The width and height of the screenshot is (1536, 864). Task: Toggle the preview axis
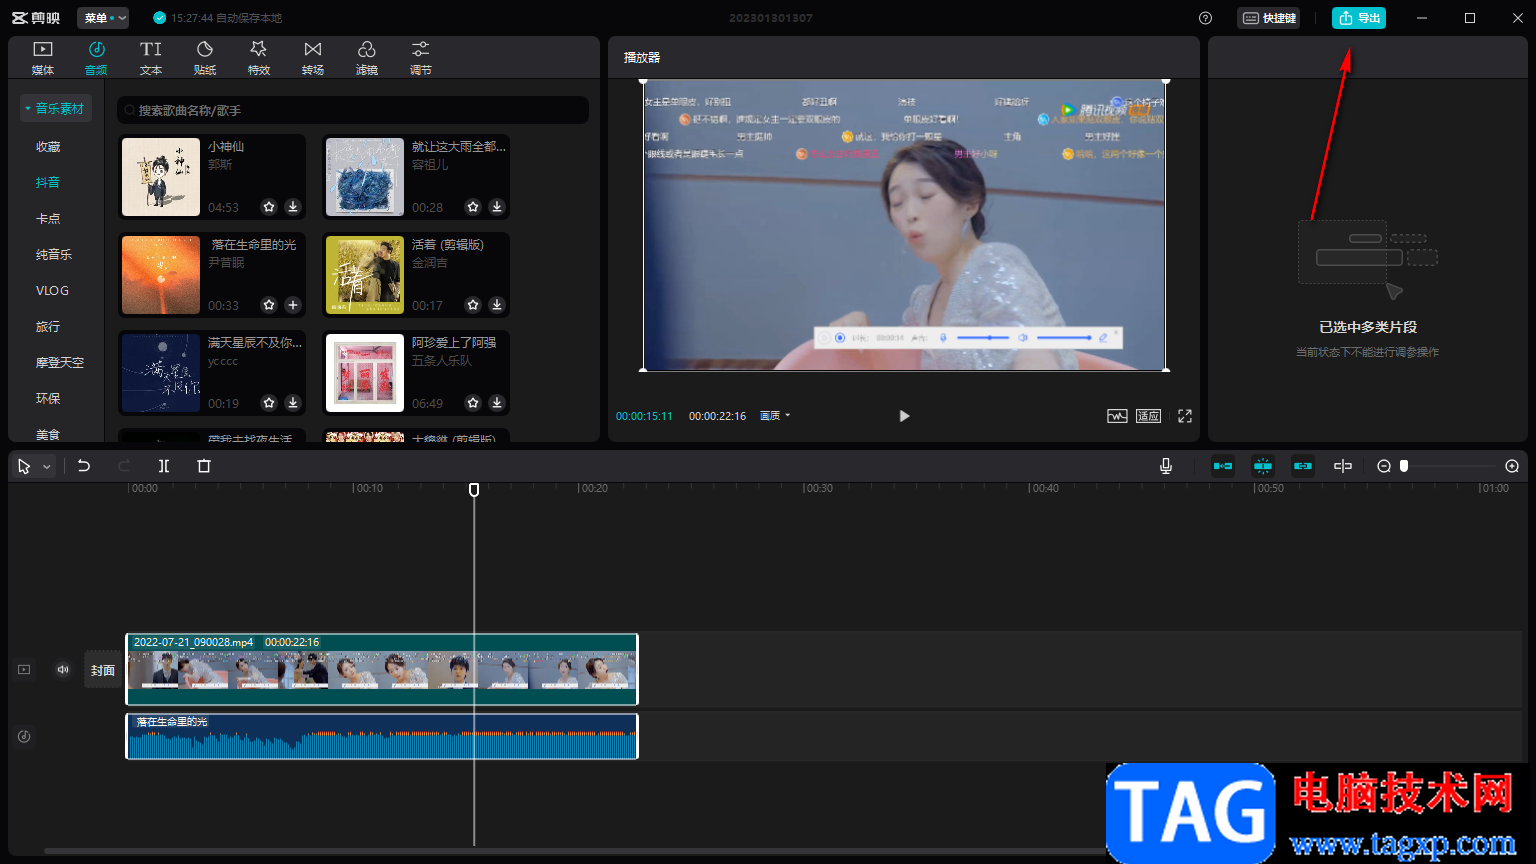pos(1343,466)
